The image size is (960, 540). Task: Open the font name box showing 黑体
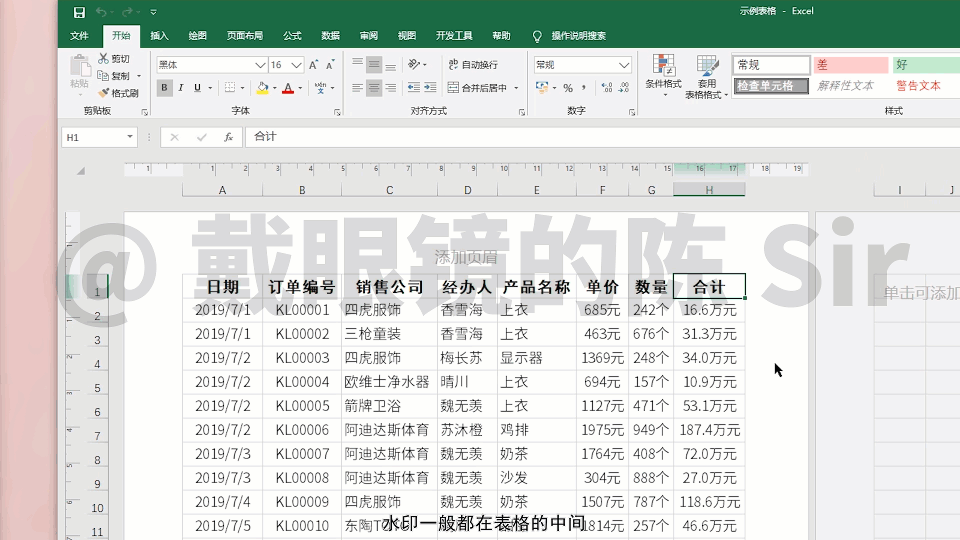pos(211,65)
